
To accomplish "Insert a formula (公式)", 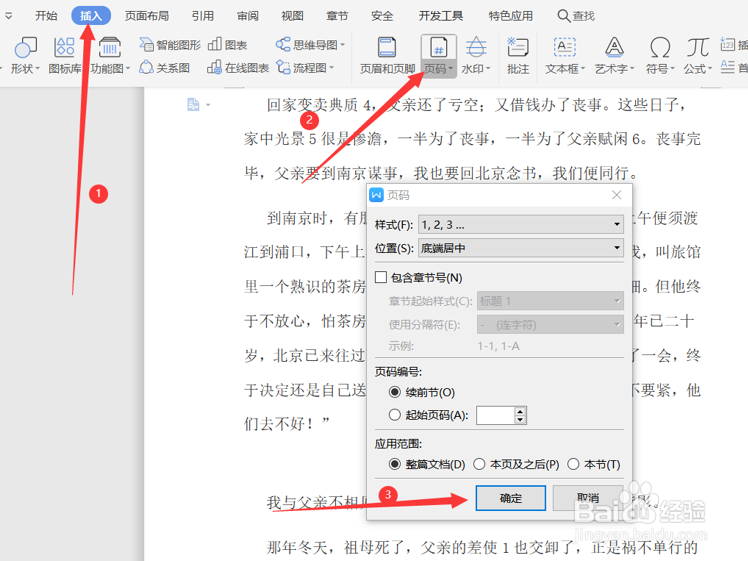I will click(697, 55).
